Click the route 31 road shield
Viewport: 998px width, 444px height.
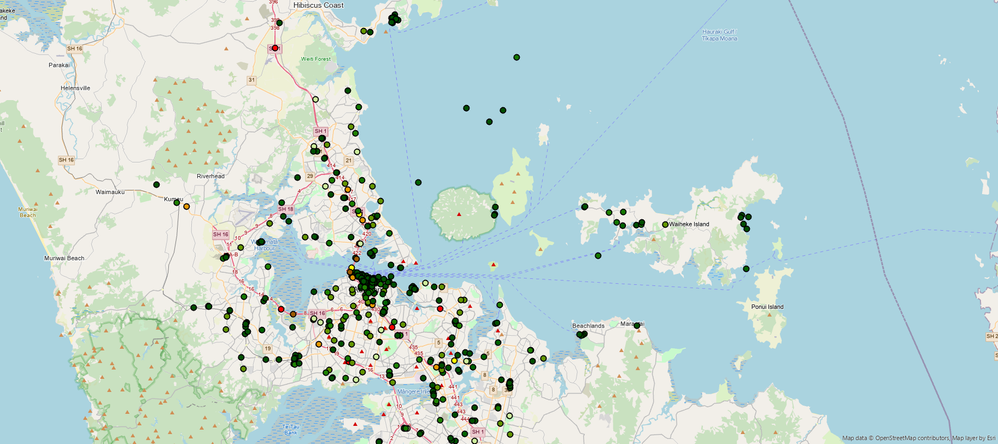[x=251, y=80]
